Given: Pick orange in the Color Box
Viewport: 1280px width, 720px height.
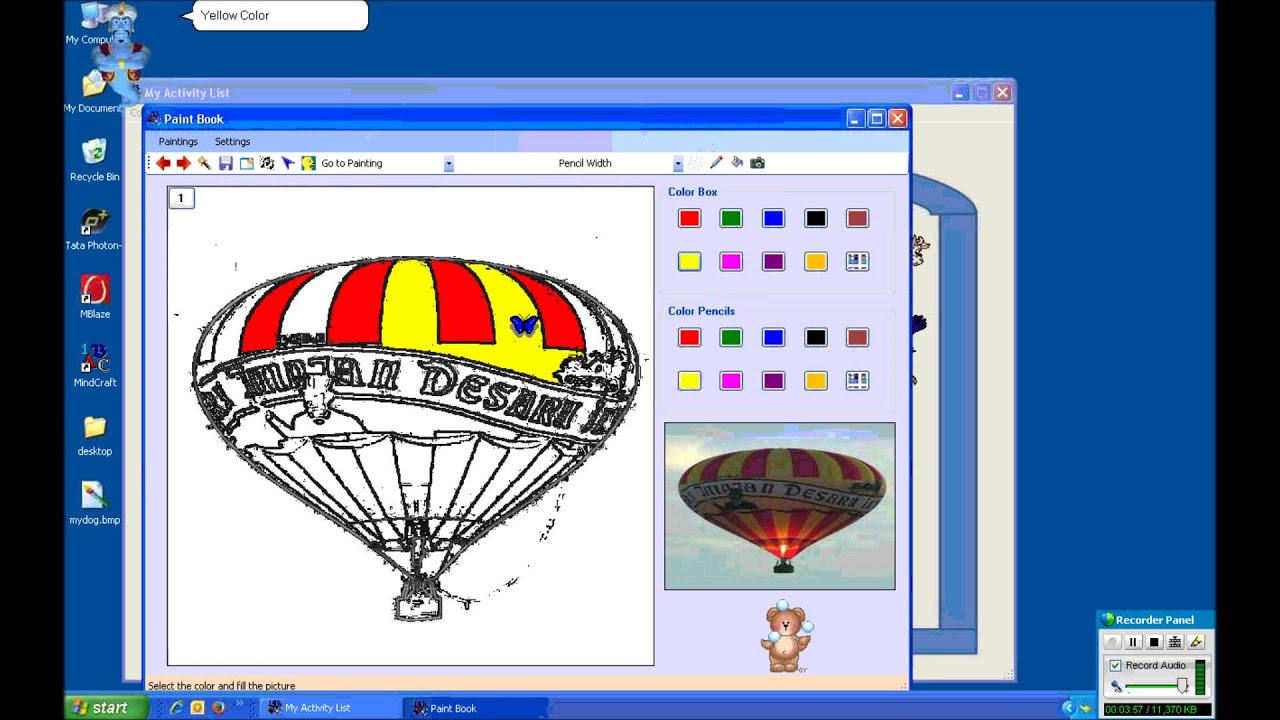Looking at the screenshot, I should coord(815,261).
